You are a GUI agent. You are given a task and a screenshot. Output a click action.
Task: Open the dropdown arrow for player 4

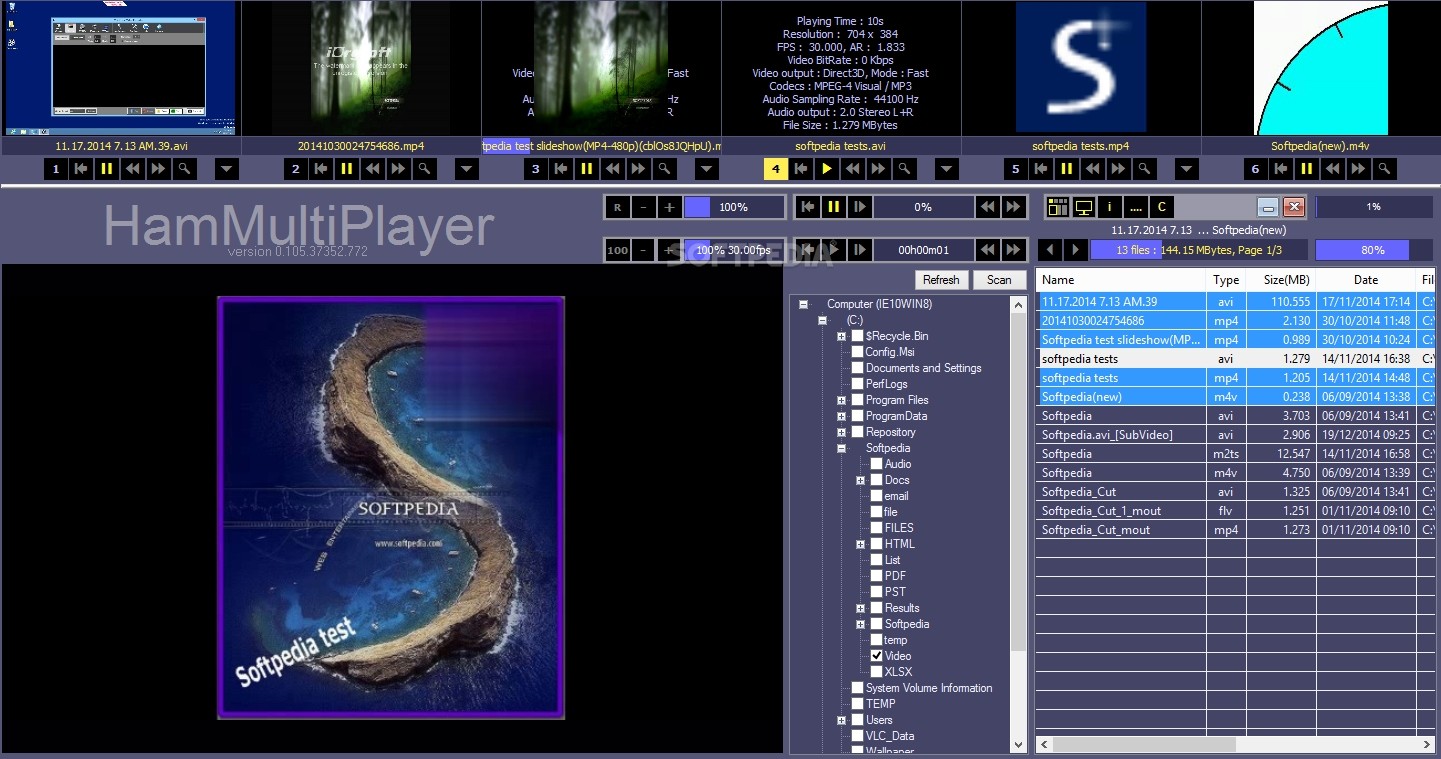click(947, 169)
